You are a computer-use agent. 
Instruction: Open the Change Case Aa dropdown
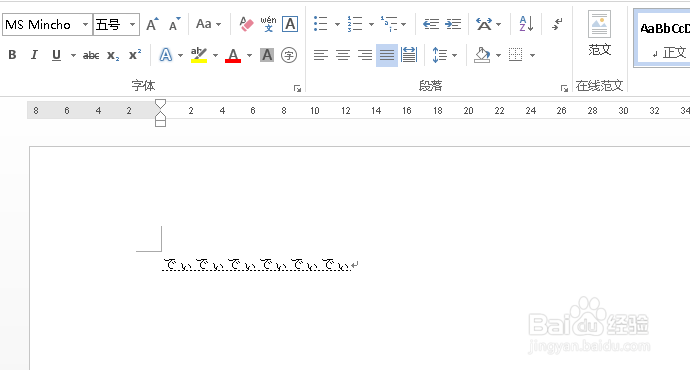tap(208, 24)
